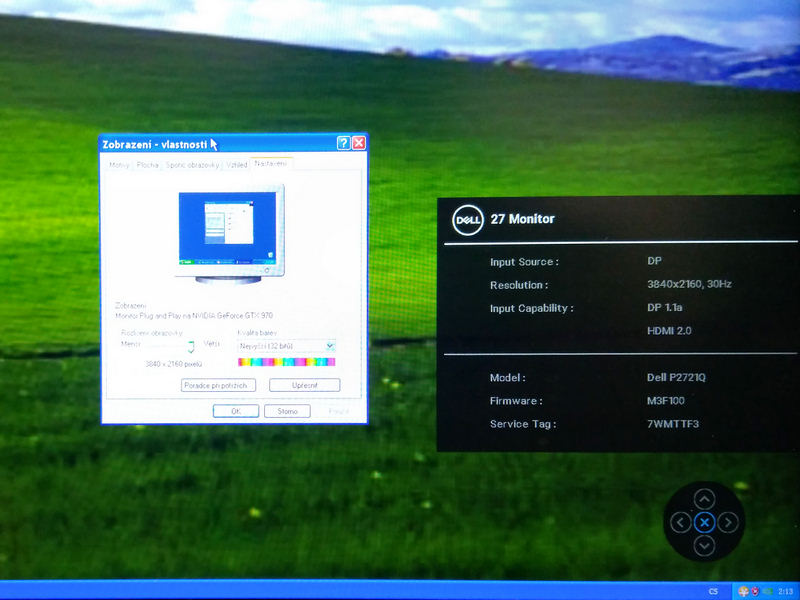Click the Input Capability label

532,309
